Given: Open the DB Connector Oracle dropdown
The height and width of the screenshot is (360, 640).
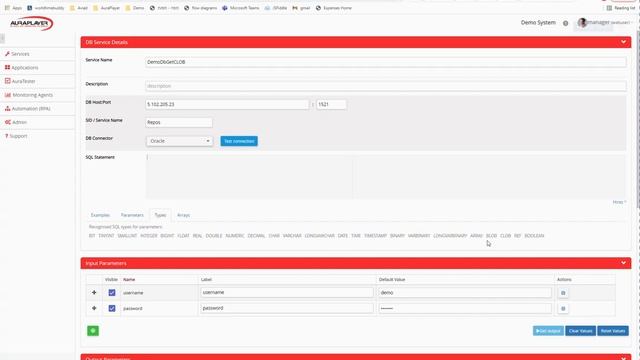Looking at the screenshot, I should pyautogui.click(x=180, y=141).
